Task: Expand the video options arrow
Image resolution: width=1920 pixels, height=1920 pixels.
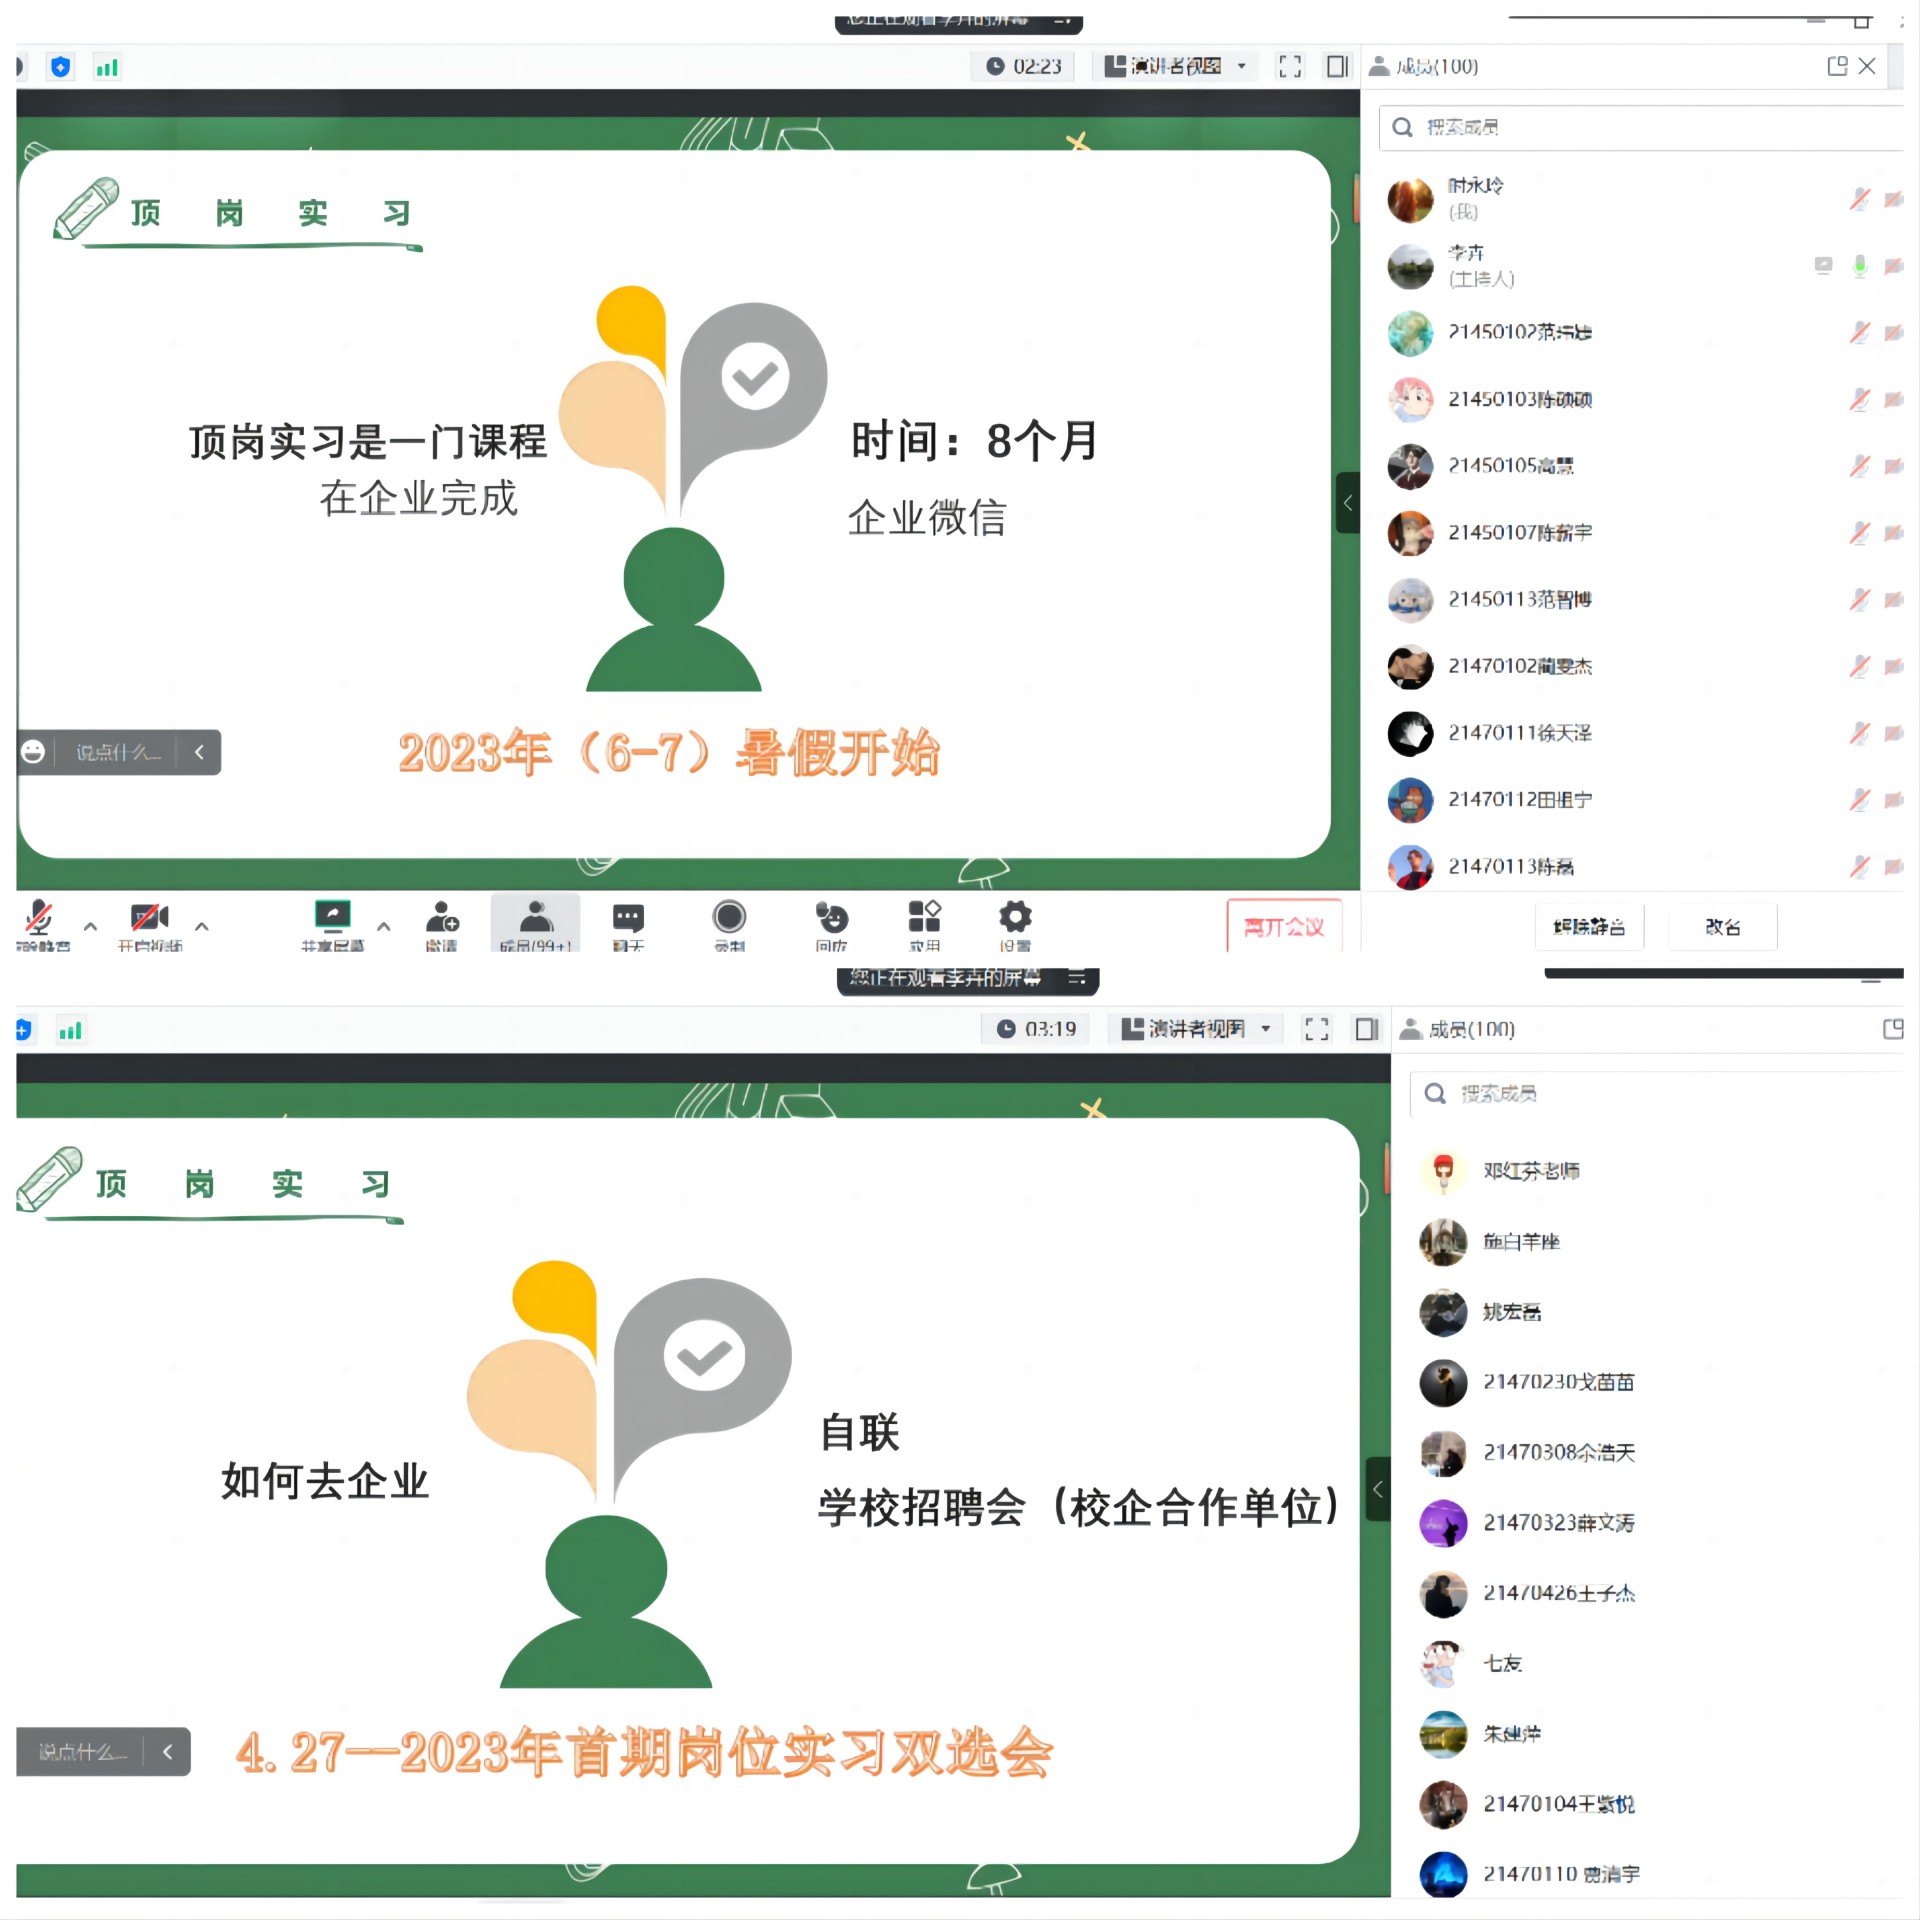Action: point(202,926)
